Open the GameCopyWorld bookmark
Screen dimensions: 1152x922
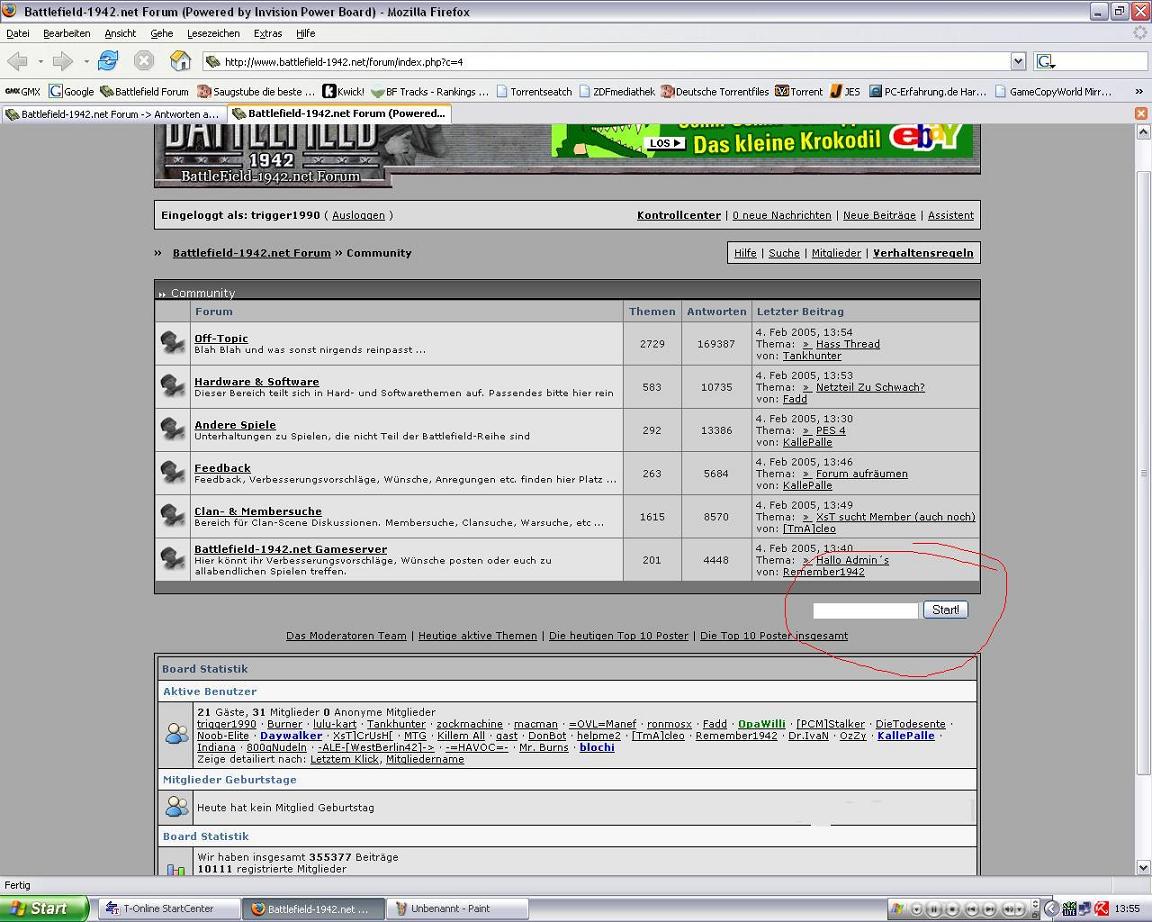(1054, 92)
